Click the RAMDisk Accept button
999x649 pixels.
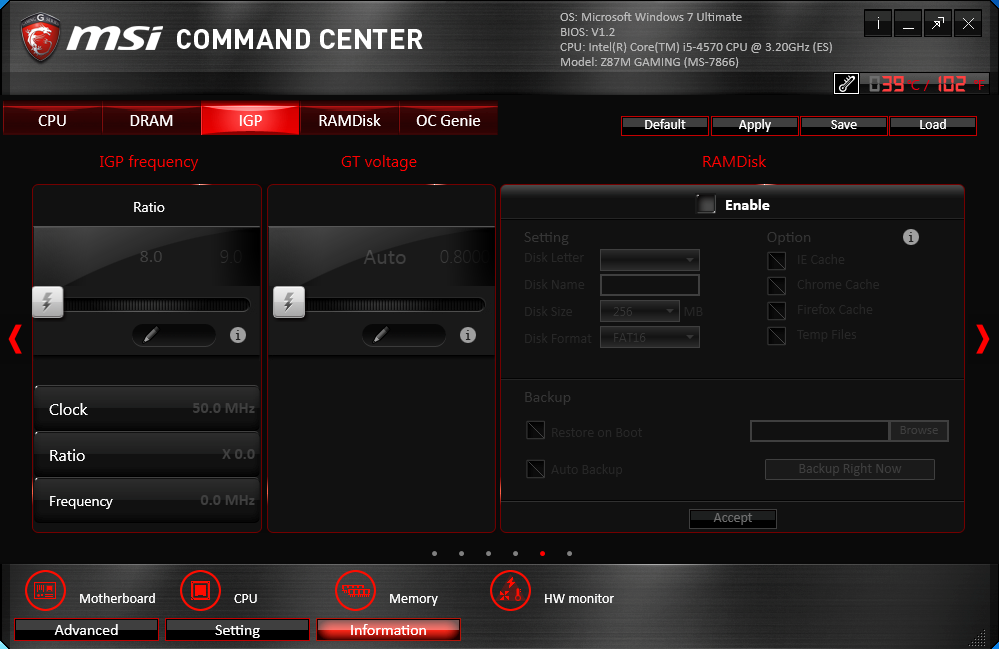(733, 518)
